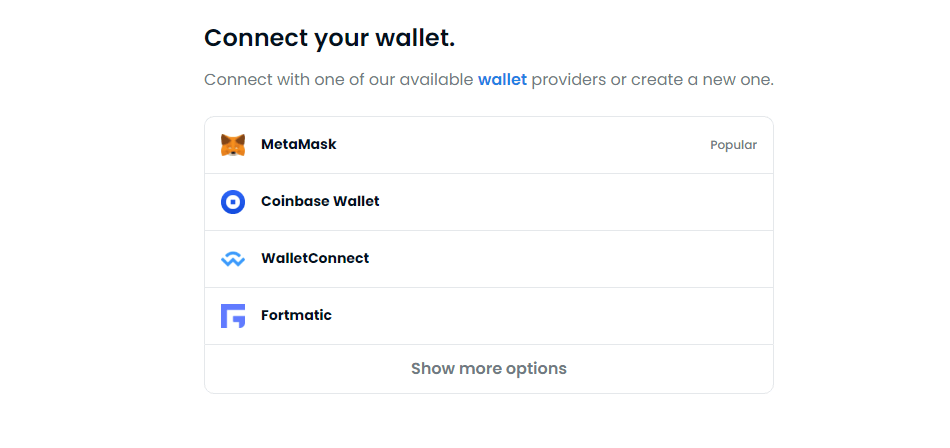The image size is (950, 448).
Task: Connect using the Fortmatic name label
Action: pyautogui.click(x=296, y=316)
